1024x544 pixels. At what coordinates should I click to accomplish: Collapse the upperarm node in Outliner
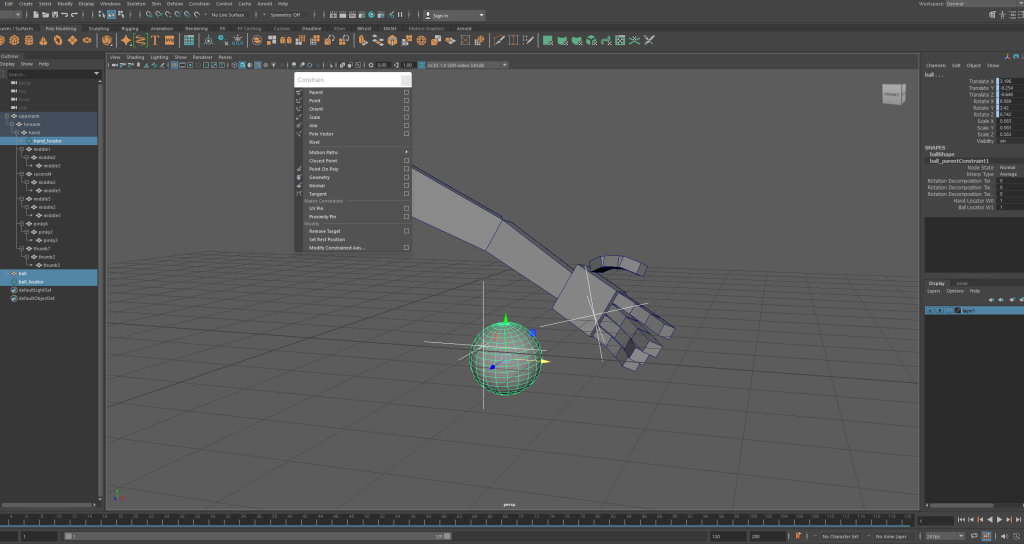7,116
